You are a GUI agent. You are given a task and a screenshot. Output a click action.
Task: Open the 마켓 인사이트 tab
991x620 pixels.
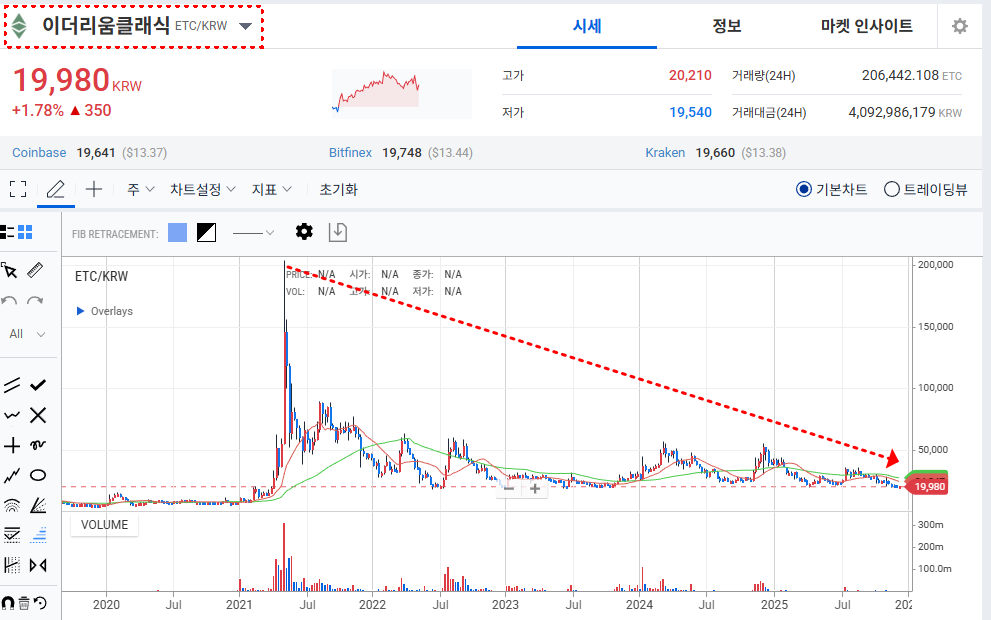(866, 26)
